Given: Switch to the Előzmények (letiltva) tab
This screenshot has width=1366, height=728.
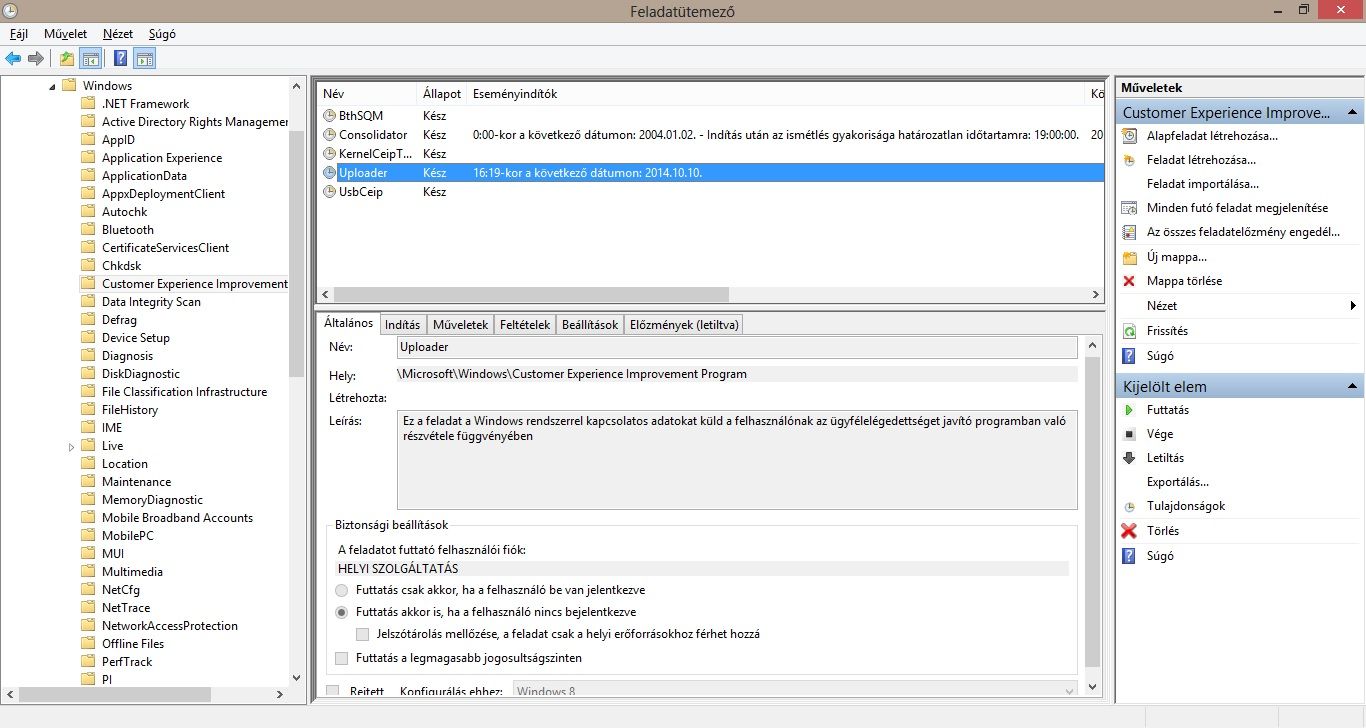Looking at the screenshot, I should pos(684,325).
